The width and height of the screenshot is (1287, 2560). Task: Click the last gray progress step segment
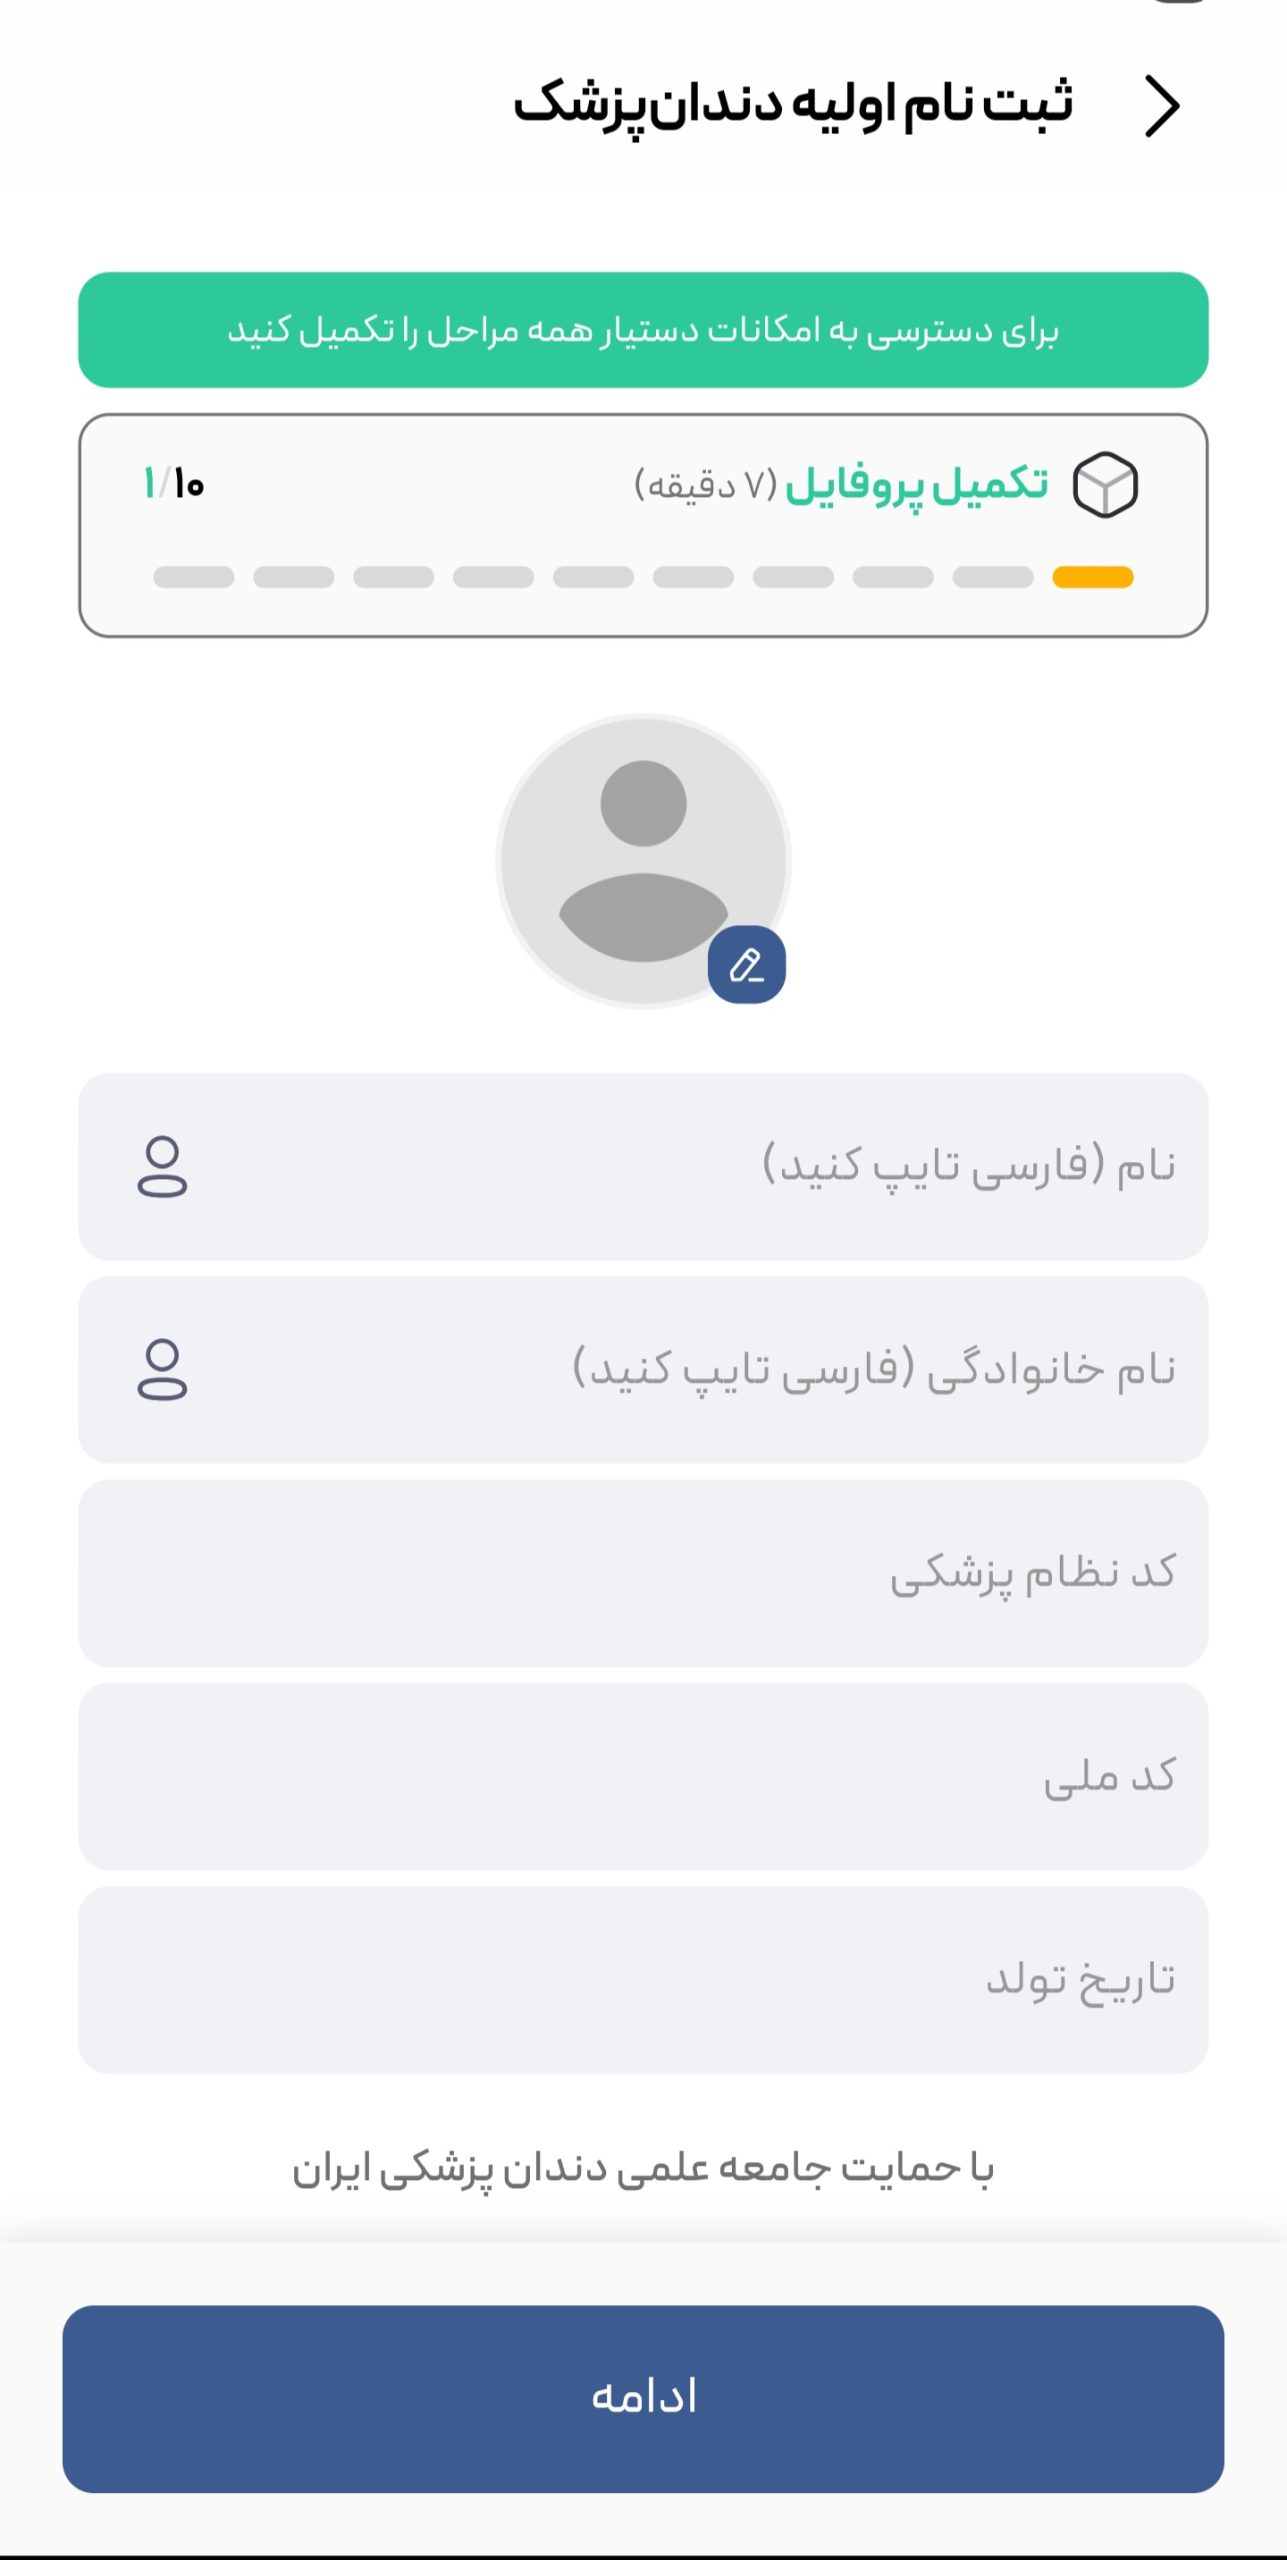click(x=194, y=577)
